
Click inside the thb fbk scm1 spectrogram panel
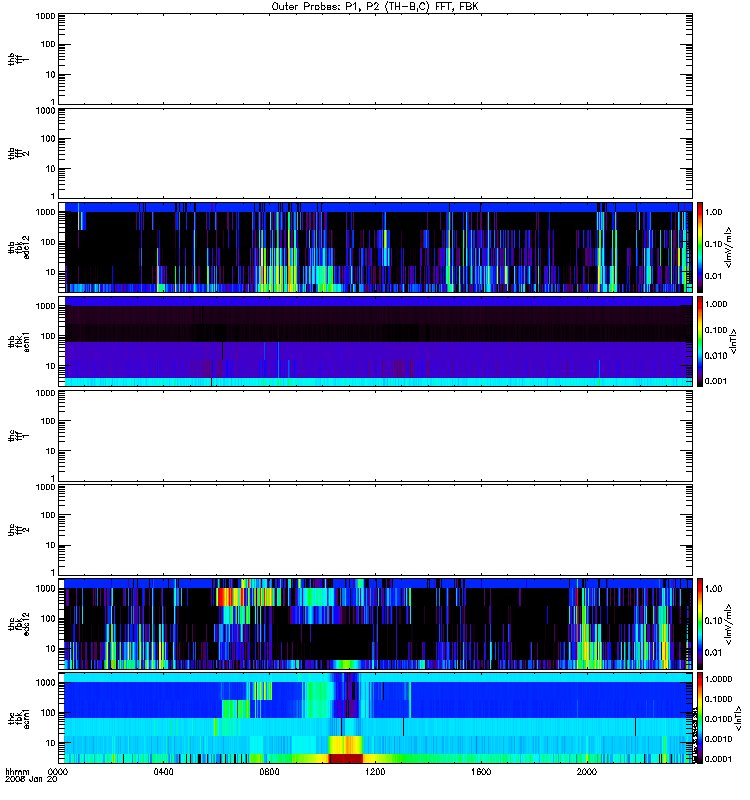coord(375,341)
